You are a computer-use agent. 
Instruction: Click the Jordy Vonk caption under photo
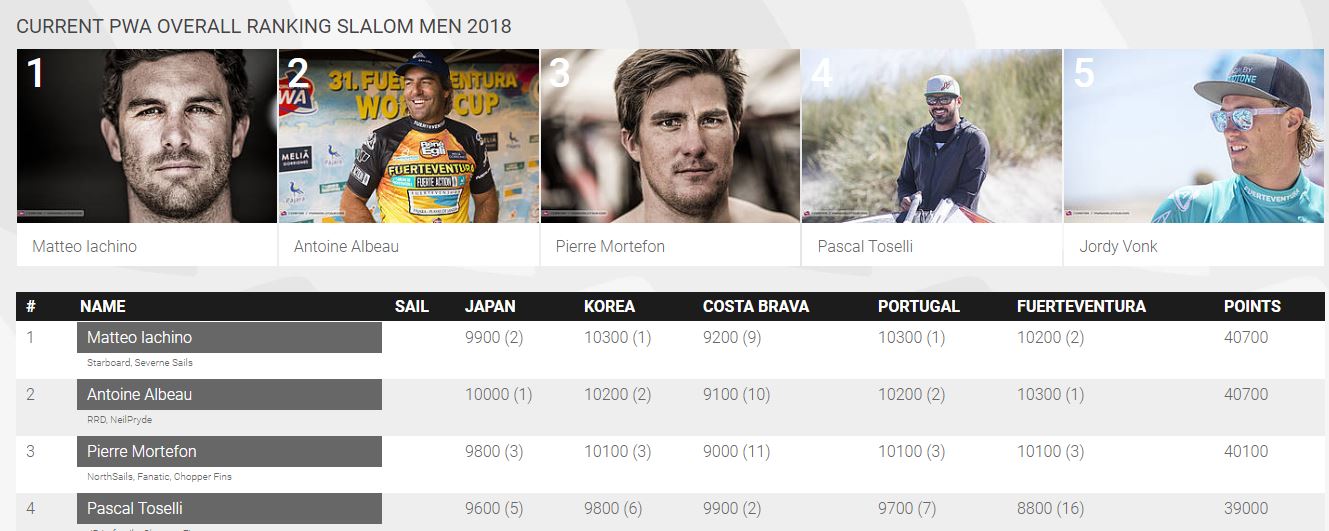click(1118, 246)
